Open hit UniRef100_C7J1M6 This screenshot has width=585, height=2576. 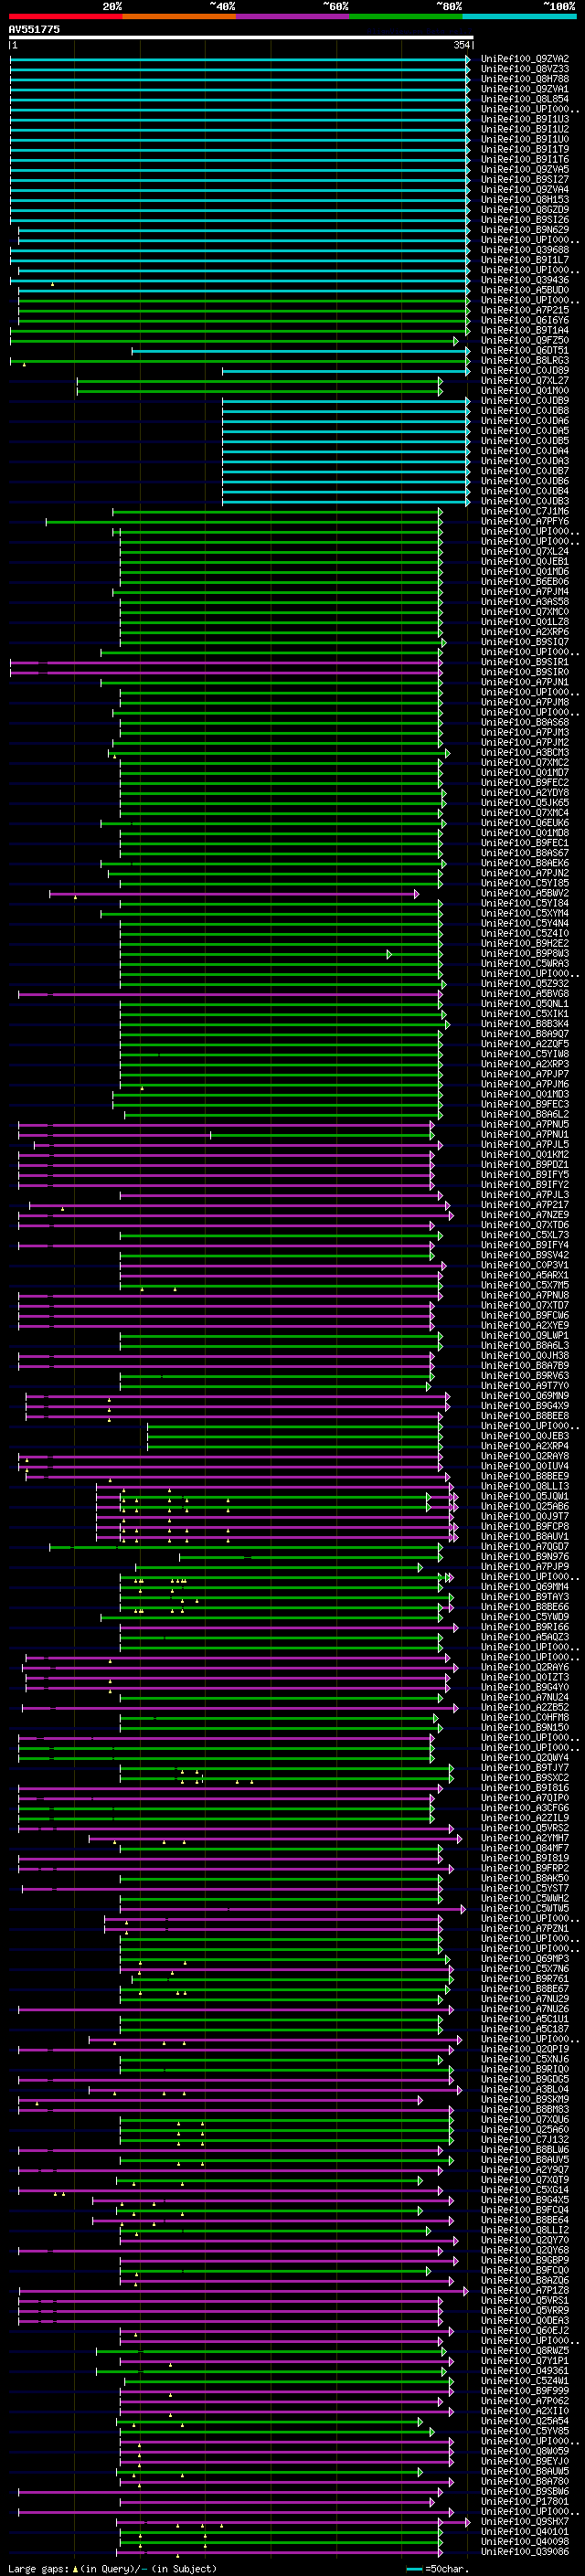pos(525,511)
